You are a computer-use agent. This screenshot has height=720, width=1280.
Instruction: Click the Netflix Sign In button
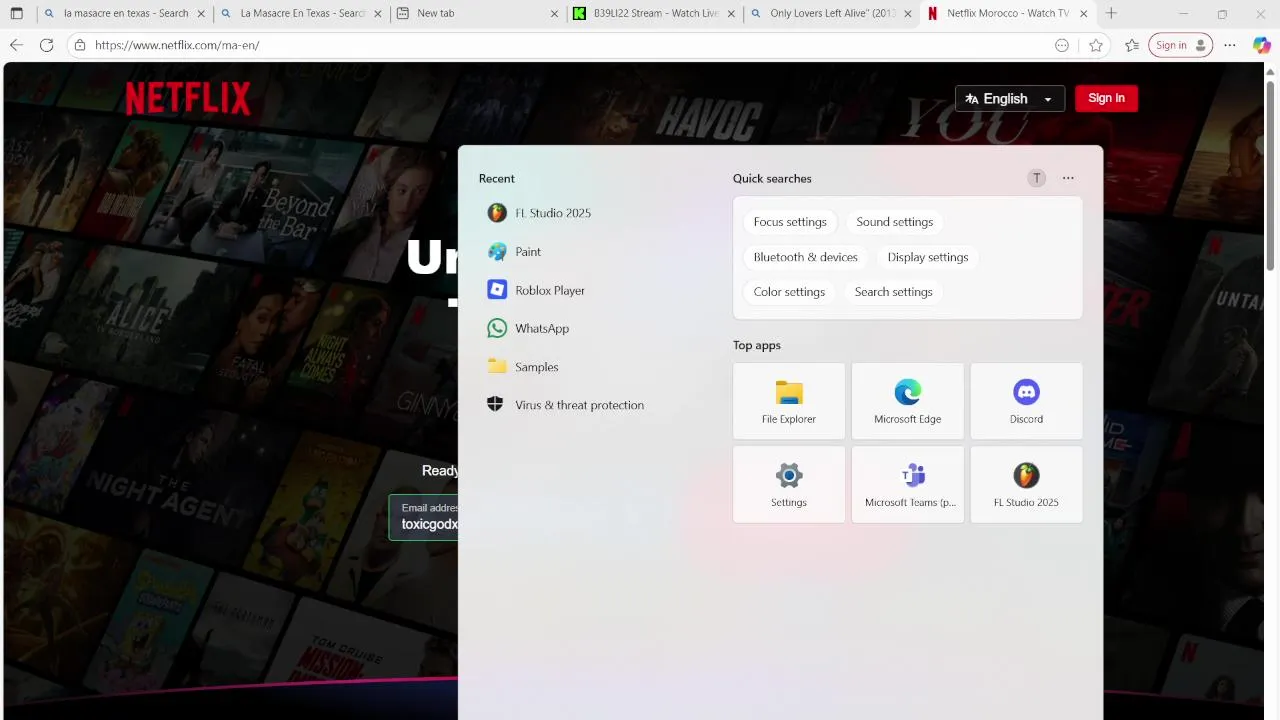point(1106,98)
